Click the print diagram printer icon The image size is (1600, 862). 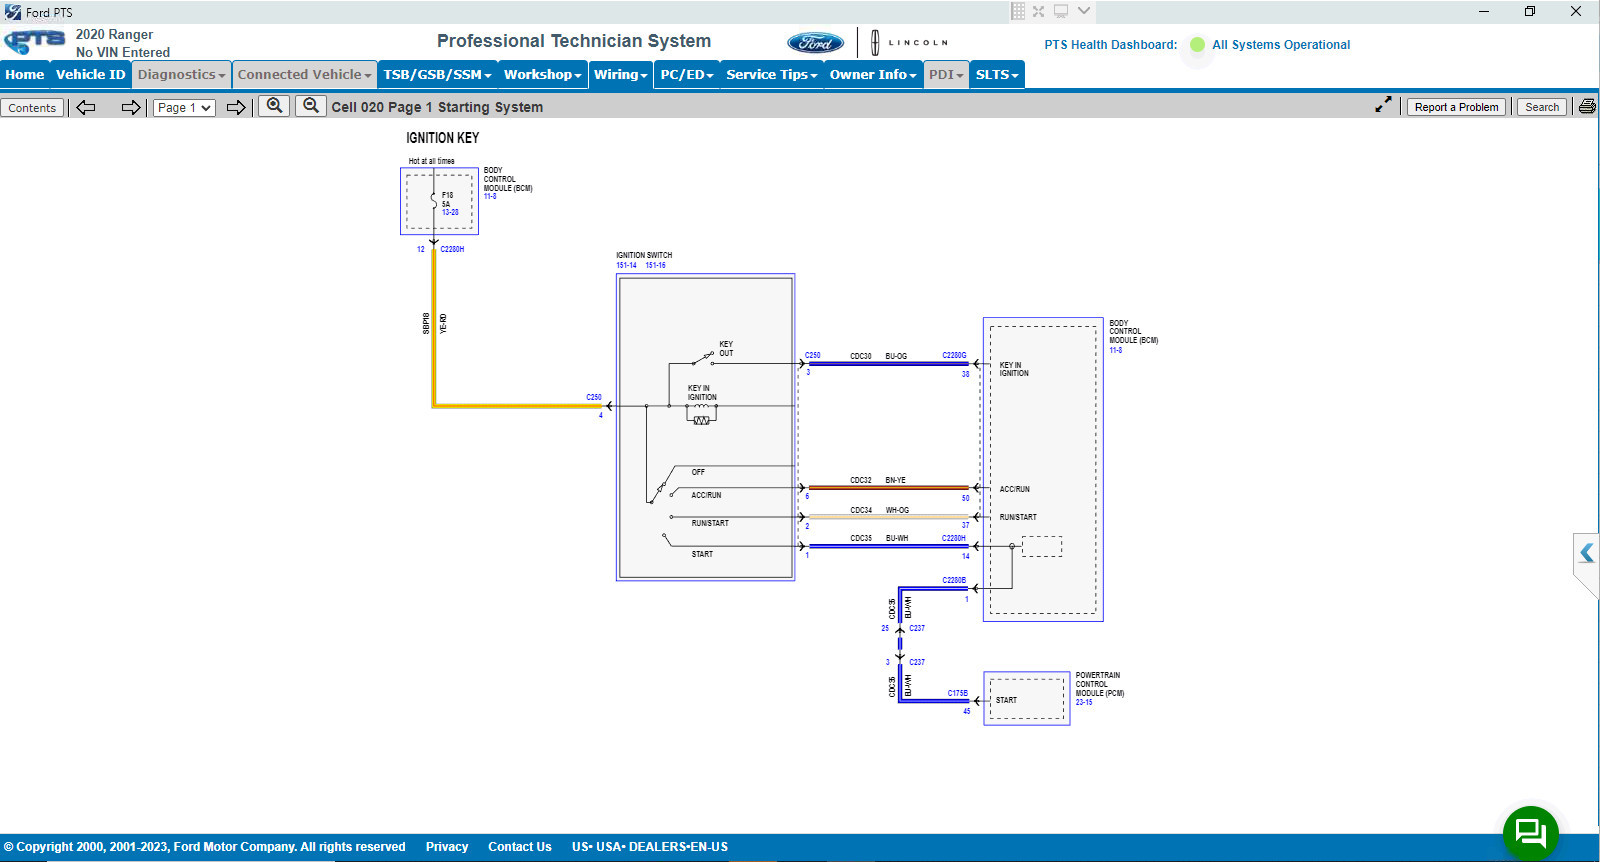[1587, 107]
